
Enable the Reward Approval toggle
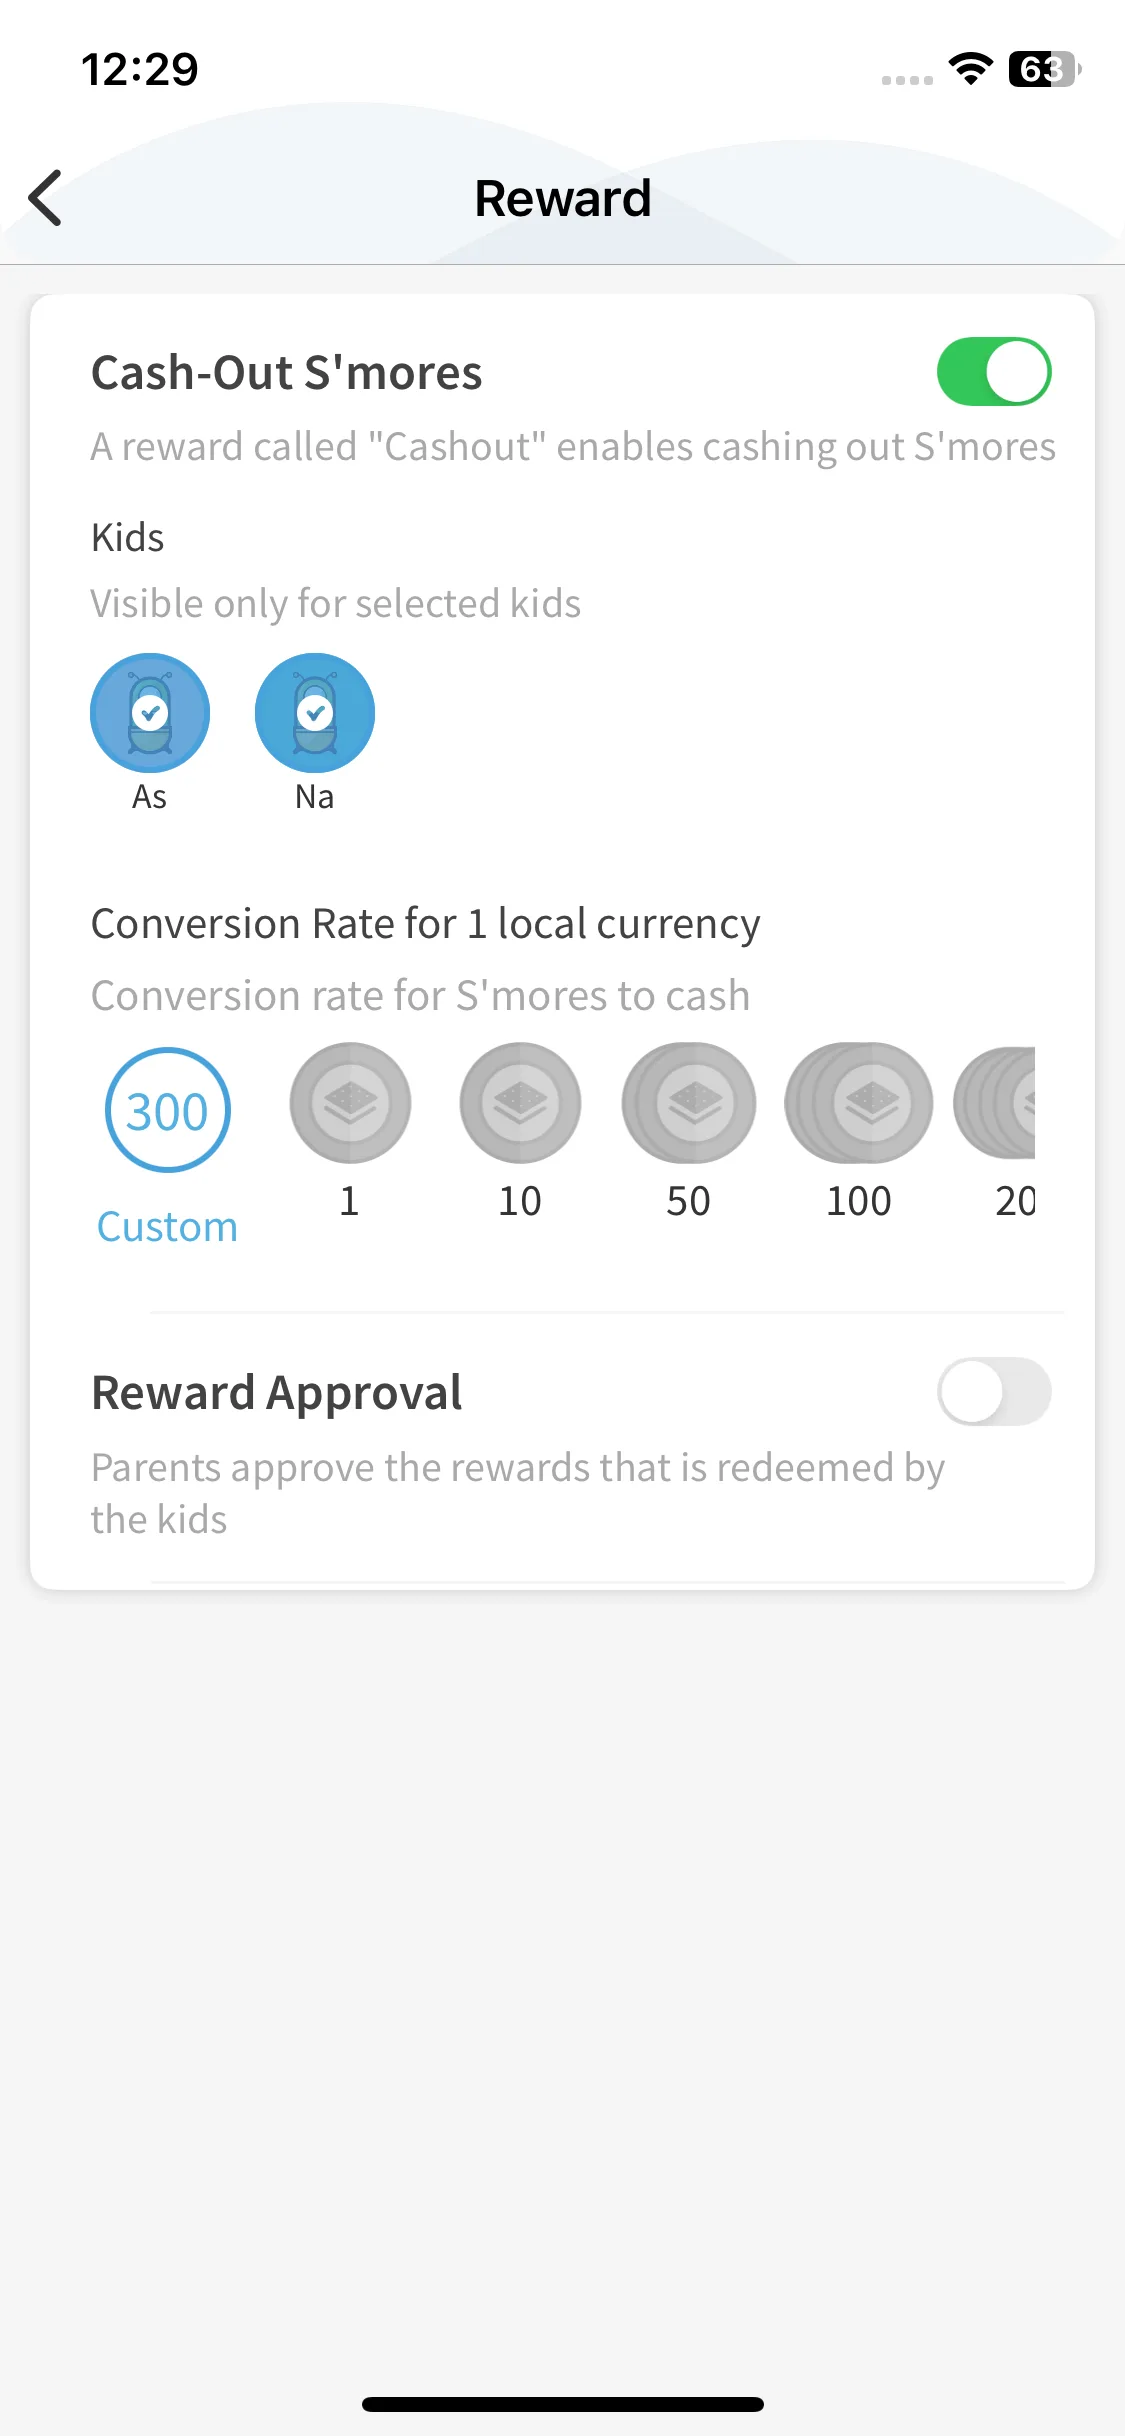(x=993, y=1391)
